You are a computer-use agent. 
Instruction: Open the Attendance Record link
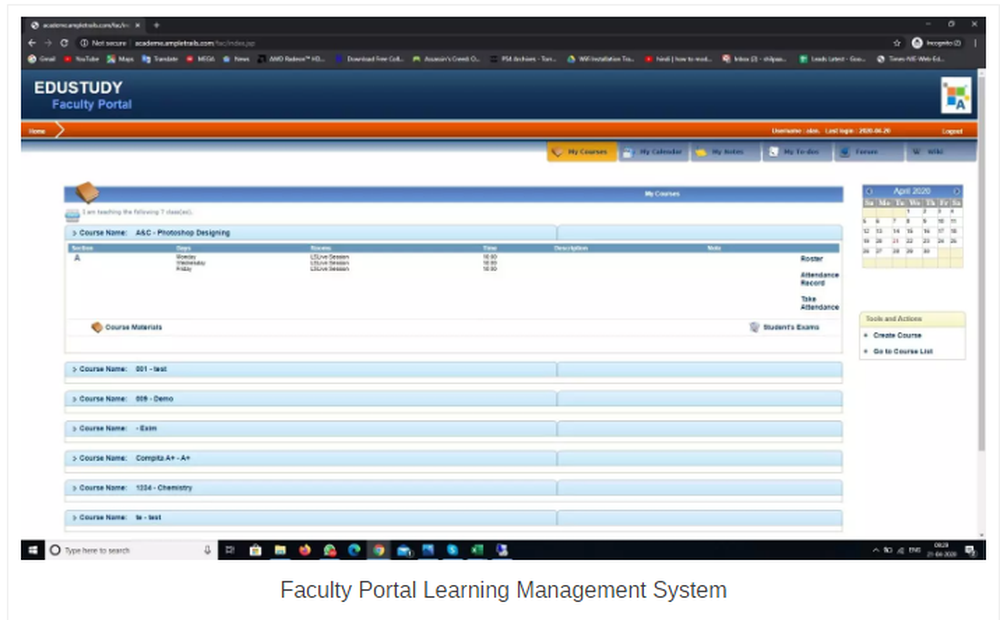(820, 279)
